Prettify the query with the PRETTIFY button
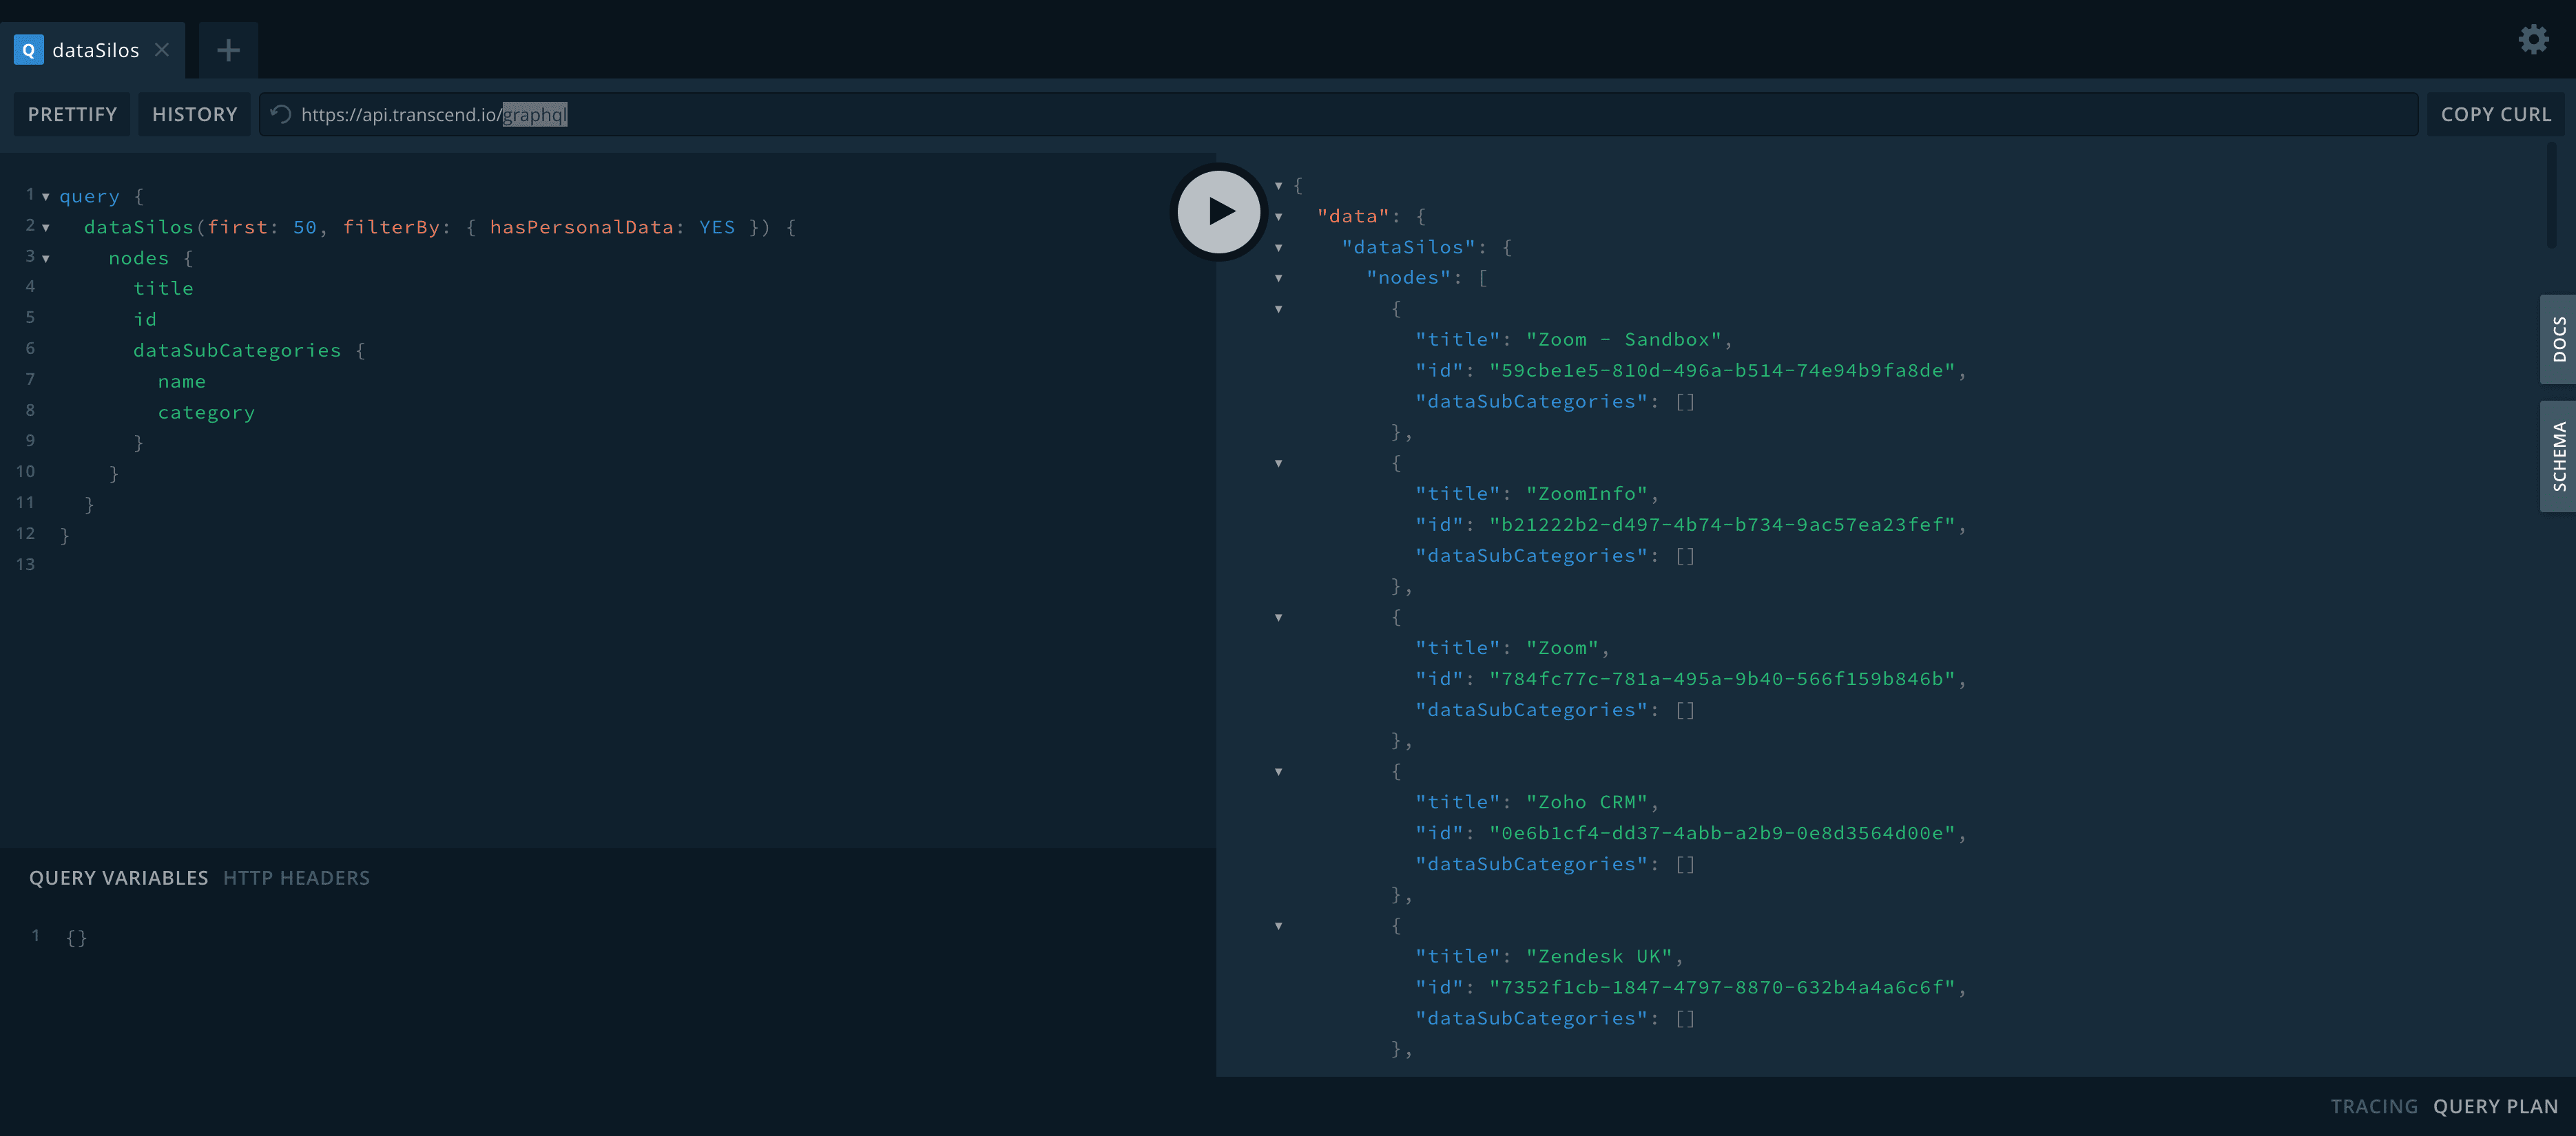Image resolution: width=2576 pixels, height=1136 pixels. (x=71, y=114)
